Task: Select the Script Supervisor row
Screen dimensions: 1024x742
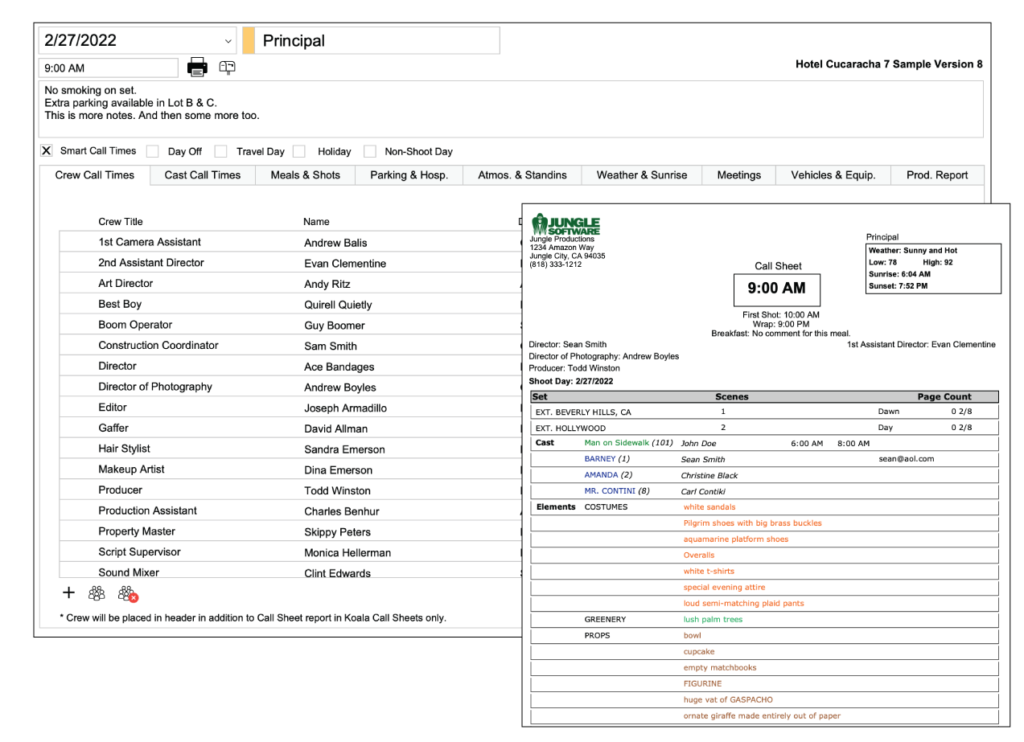Action: [x=291, y=552]
